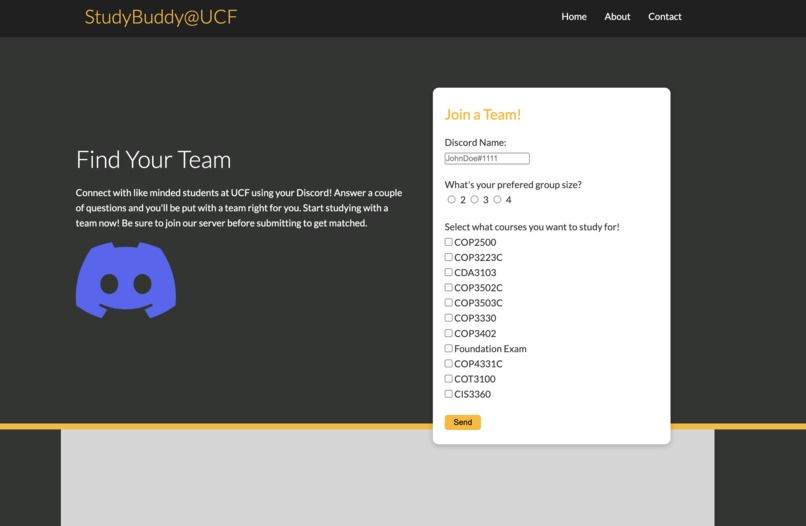Select group size 3 radio button

474,199
